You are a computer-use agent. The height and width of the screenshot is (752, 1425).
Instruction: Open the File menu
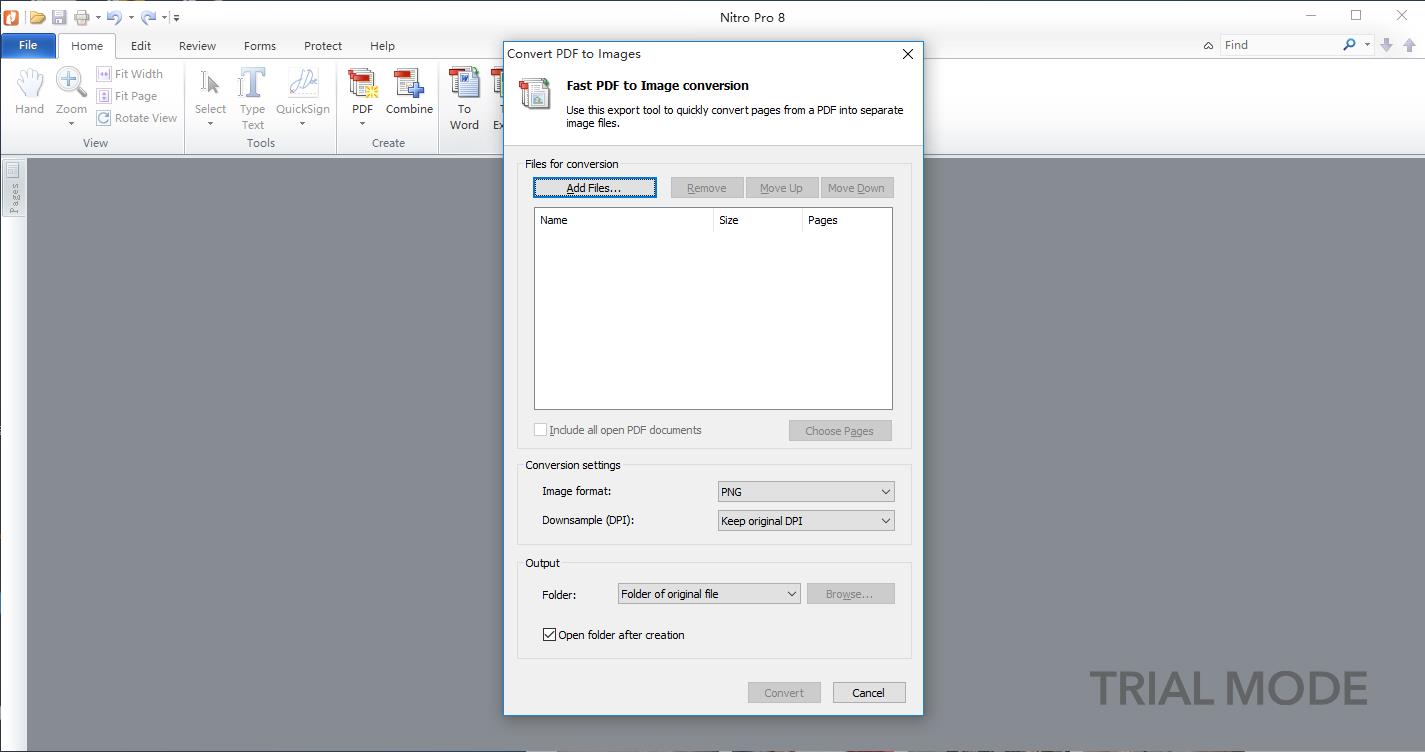click(x=28, y=45)
